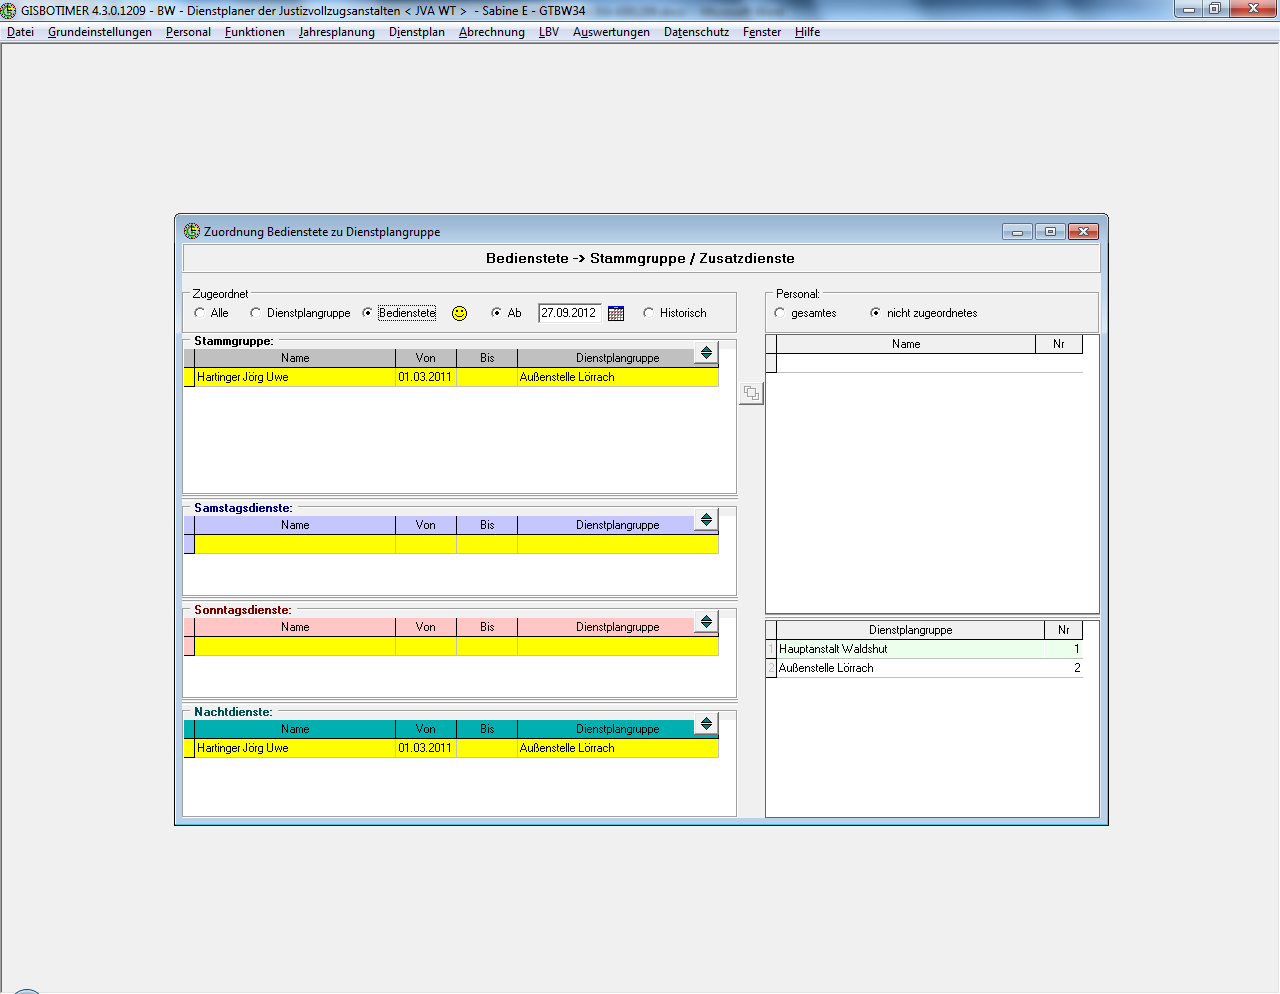Screen dimensions: 1280x994
Task: Open the Jahresplanung menu
Action: [336, 32]
